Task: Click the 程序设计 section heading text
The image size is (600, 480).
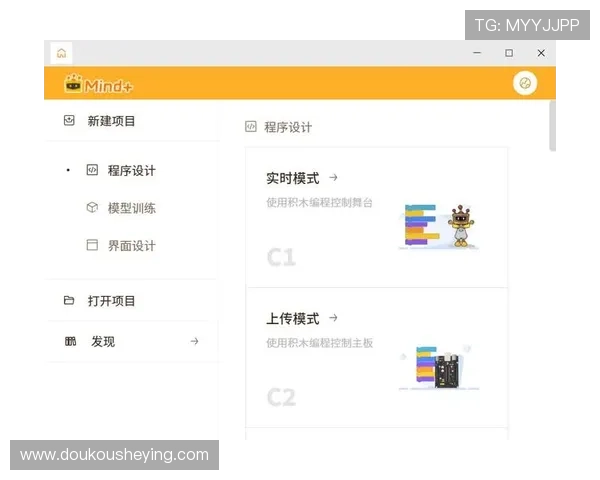Action: pyautogui.click(x=288, y=127)
